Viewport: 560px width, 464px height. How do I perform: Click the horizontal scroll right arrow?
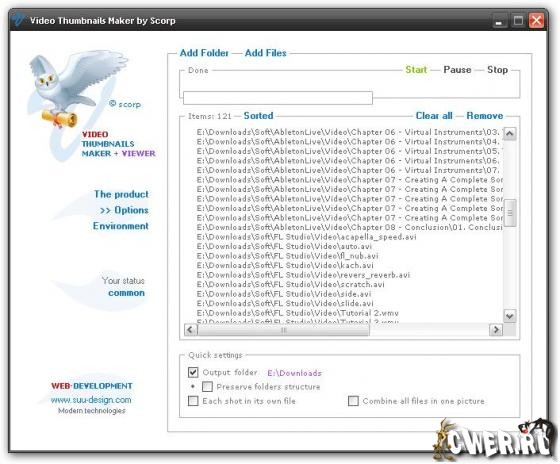pyautogui.click(x=496, y=329)
